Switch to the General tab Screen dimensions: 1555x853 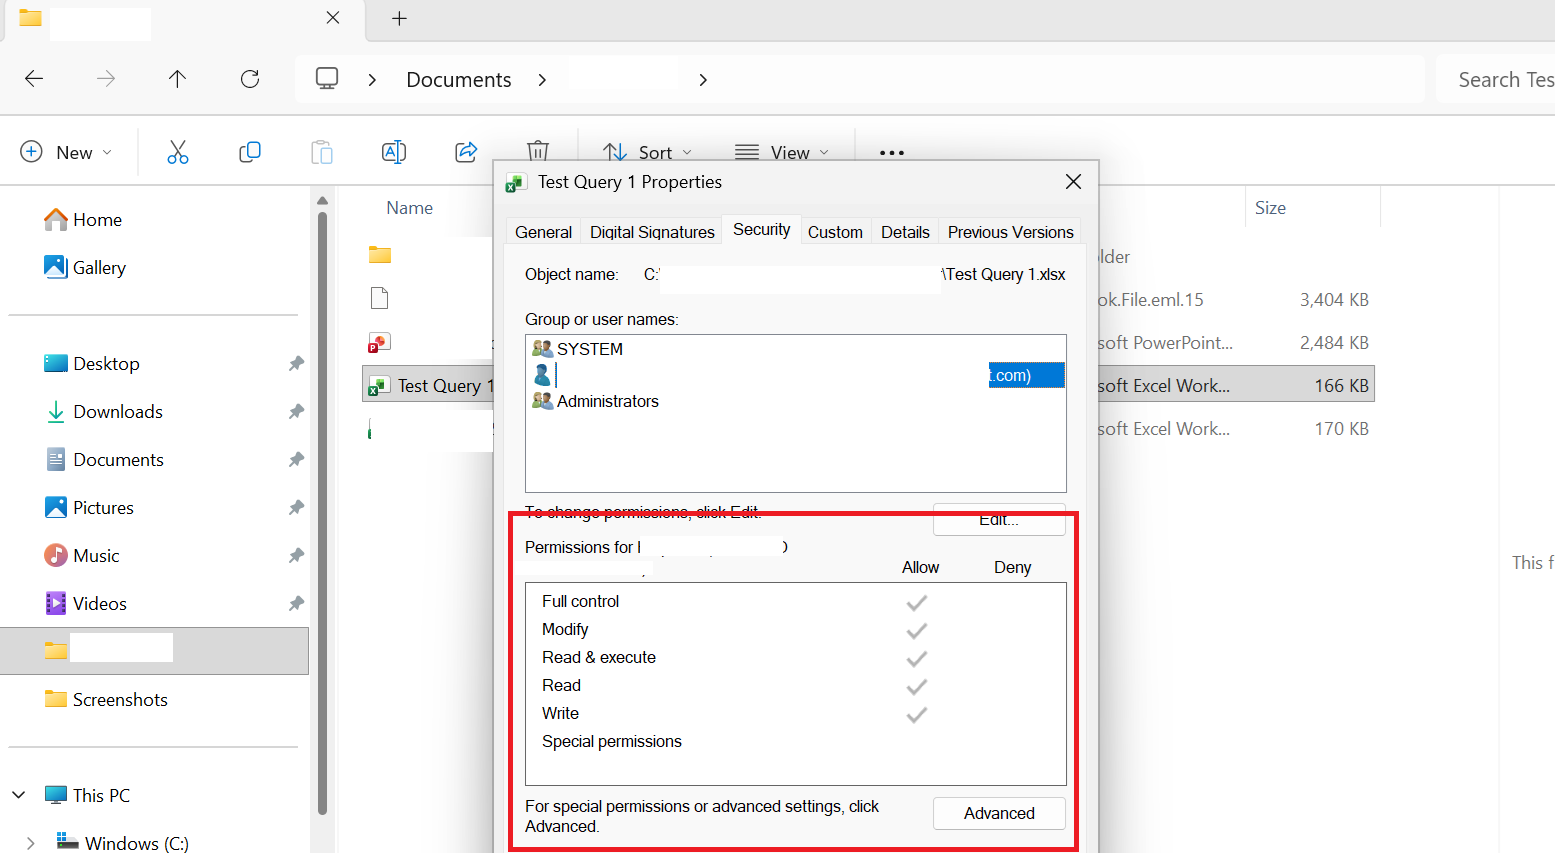[x=544, y=232]
